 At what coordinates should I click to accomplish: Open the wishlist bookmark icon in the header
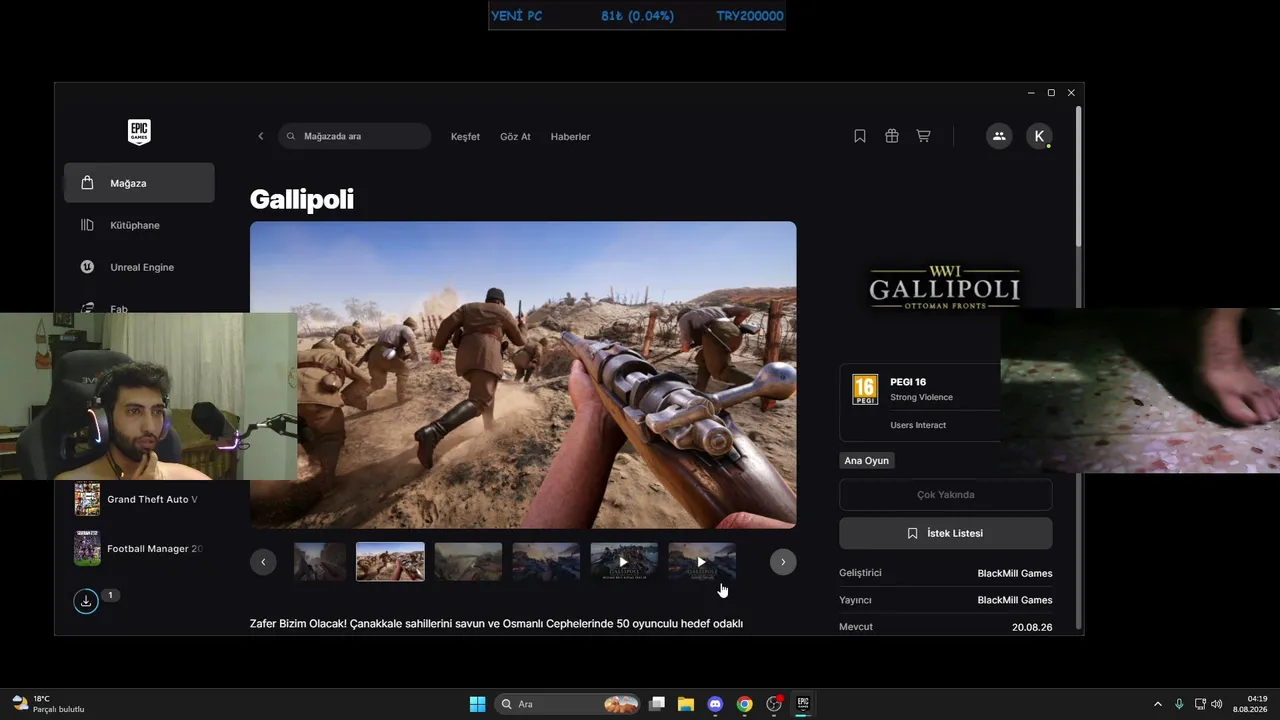pos(860,136)
